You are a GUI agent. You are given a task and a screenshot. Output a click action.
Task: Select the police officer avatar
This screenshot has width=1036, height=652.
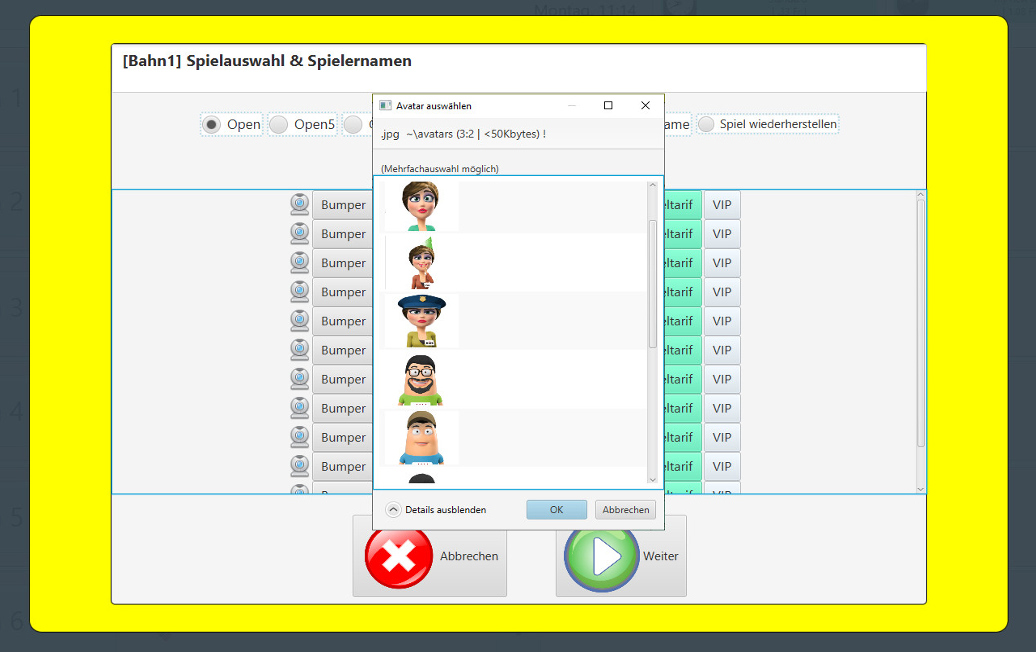[x=421, y=320]
